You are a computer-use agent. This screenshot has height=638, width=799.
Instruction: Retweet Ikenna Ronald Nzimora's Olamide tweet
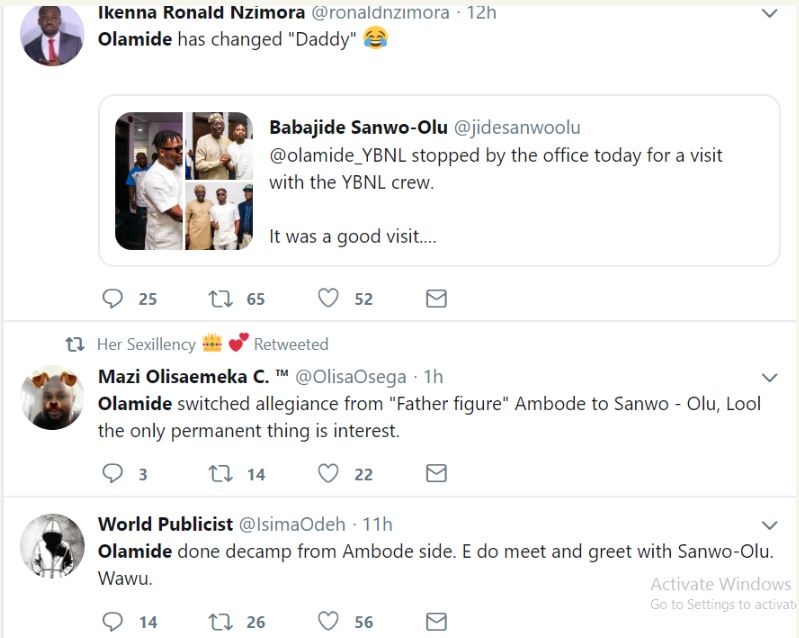coord(219,298)
